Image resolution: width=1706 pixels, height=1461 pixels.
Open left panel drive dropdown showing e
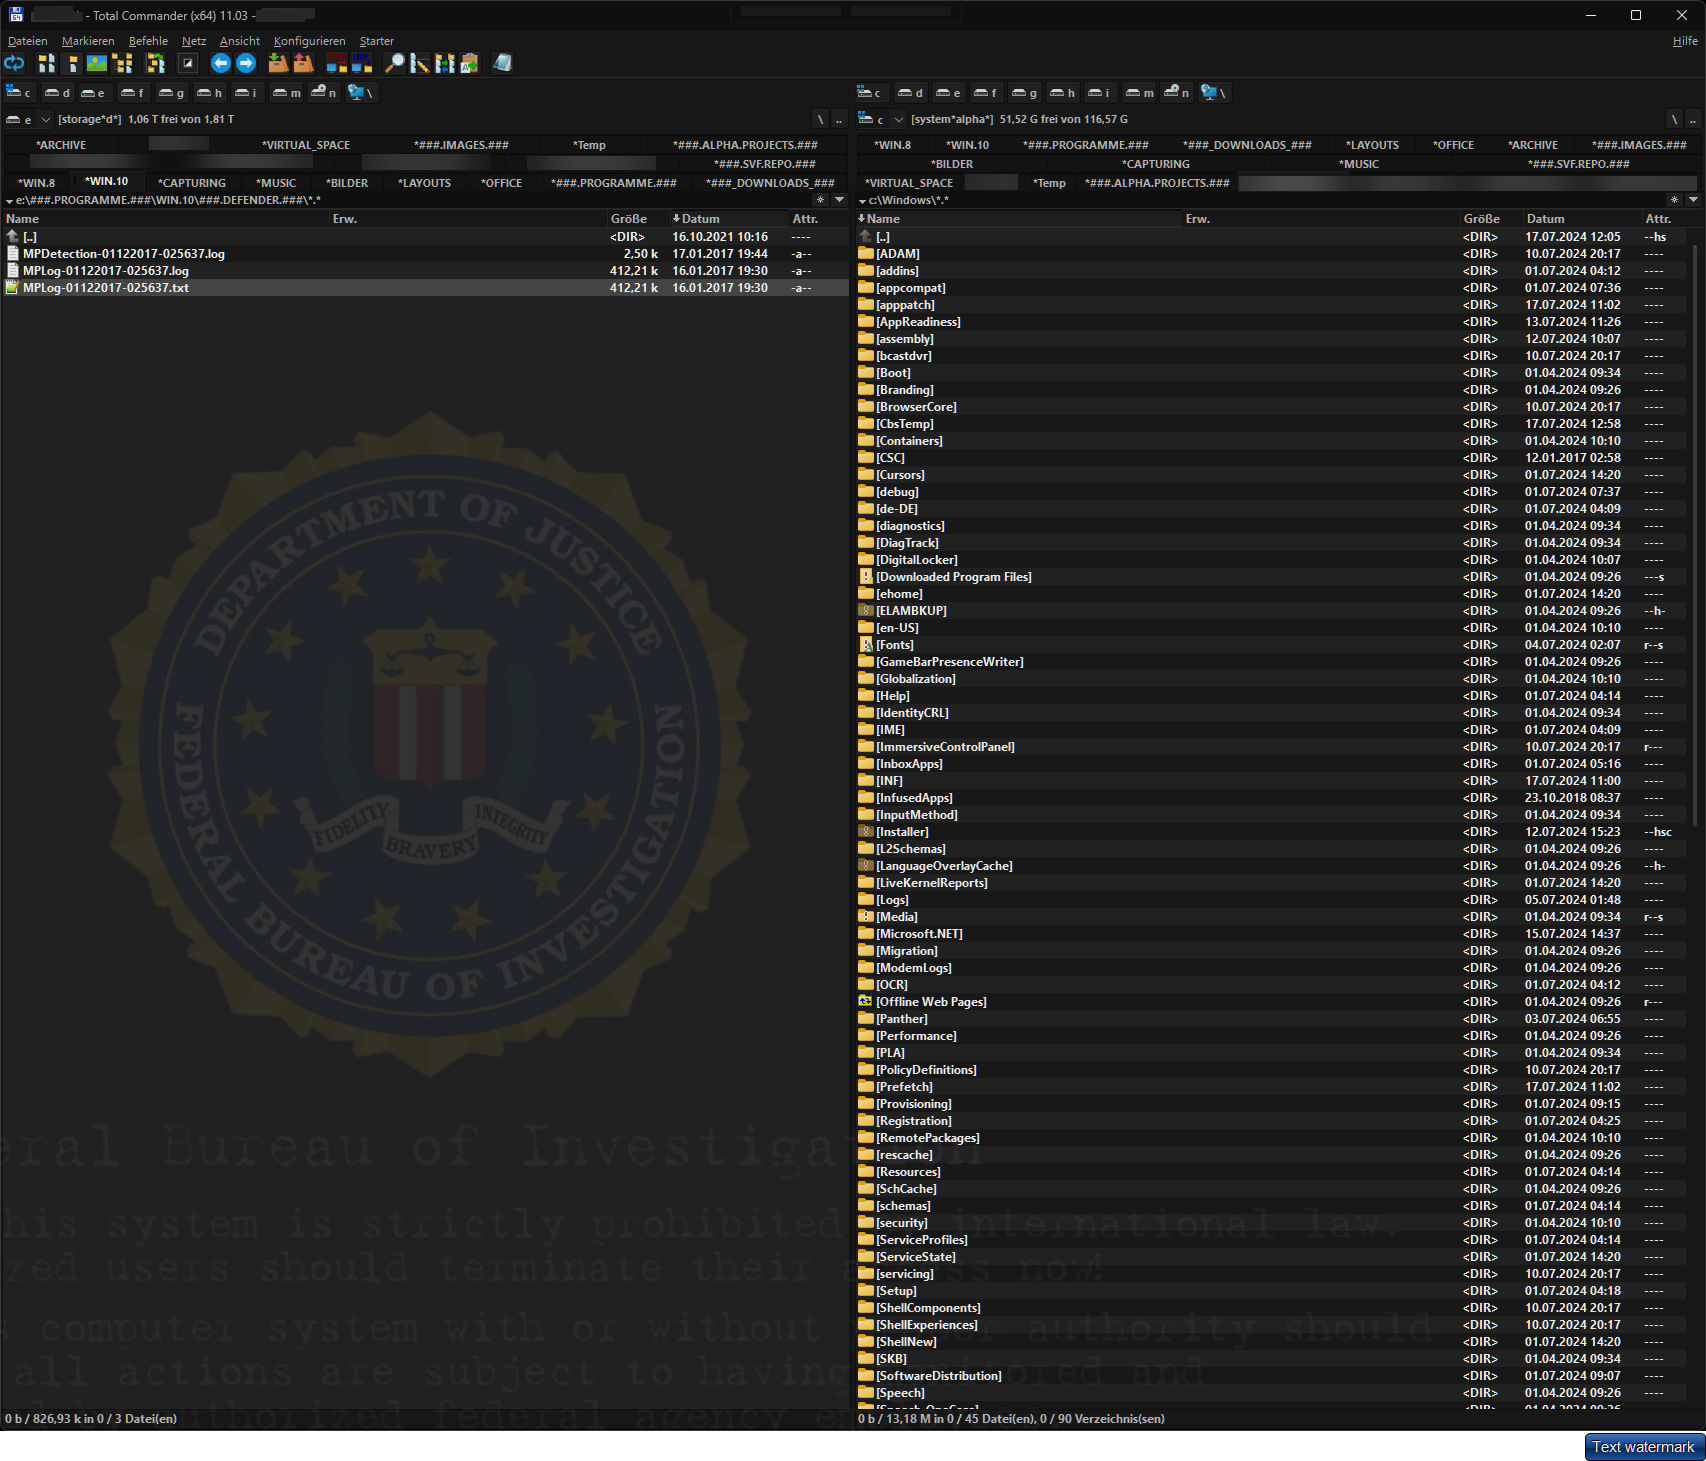coord(28,119)
